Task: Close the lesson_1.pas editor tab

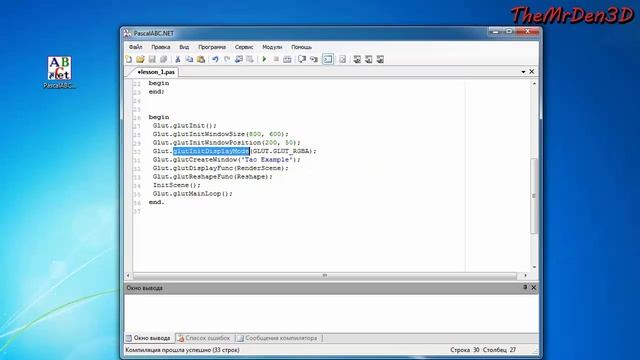Action: [x=531, y=71]
